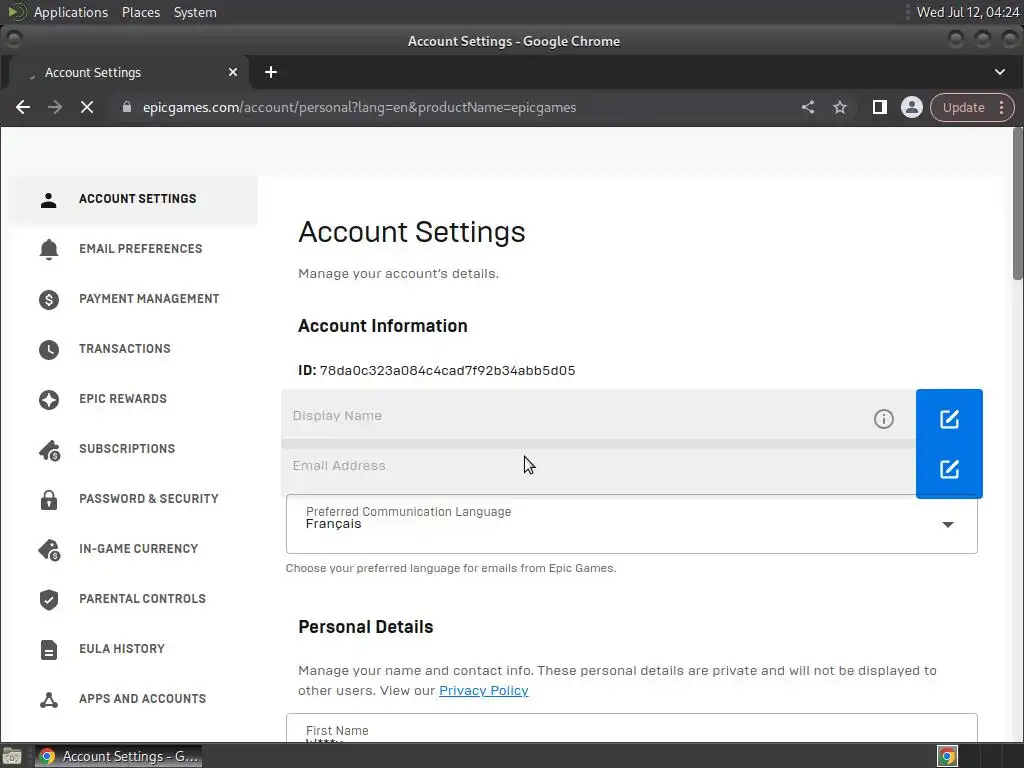Open Chrome three-dot menu

pyautogui.click(x=1001, y=108)
